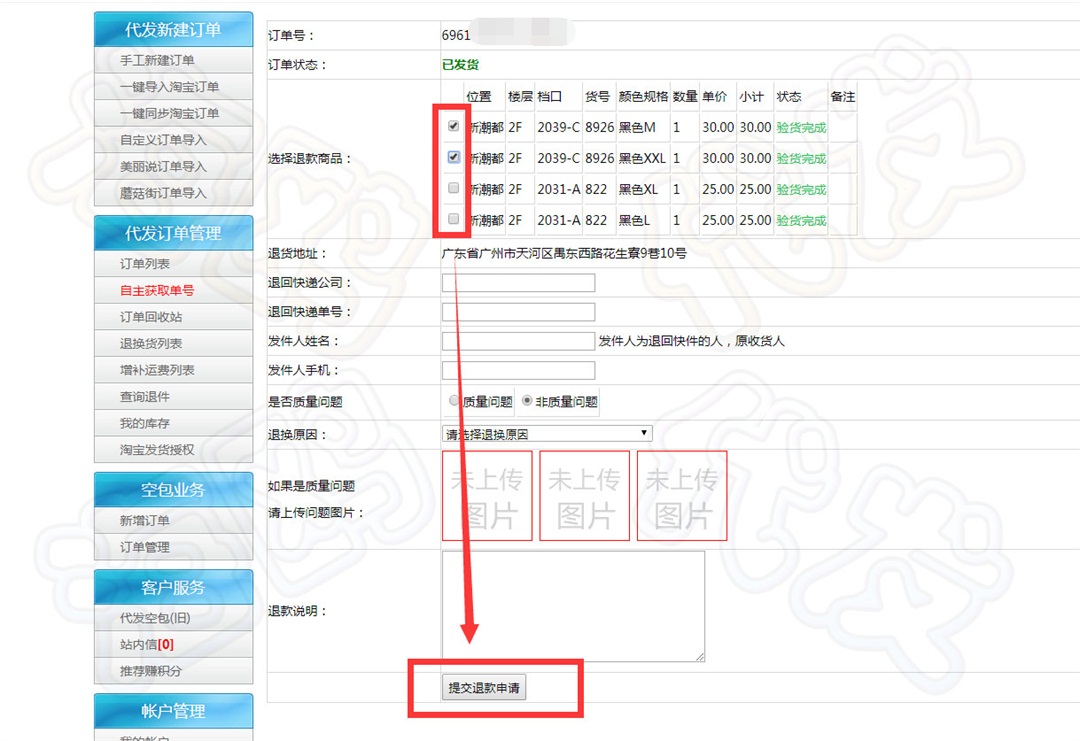Open 站内信 messages link

tap(146, 645)
